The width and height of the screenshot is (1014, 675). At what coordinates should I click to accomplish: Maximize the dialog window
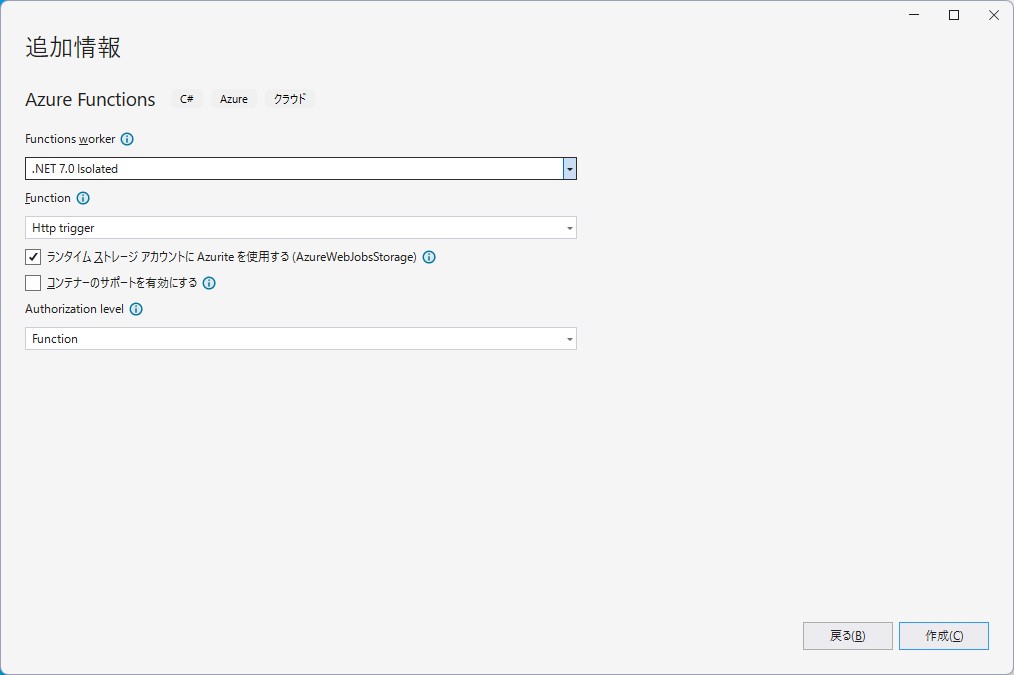click(x=954, y=15)
